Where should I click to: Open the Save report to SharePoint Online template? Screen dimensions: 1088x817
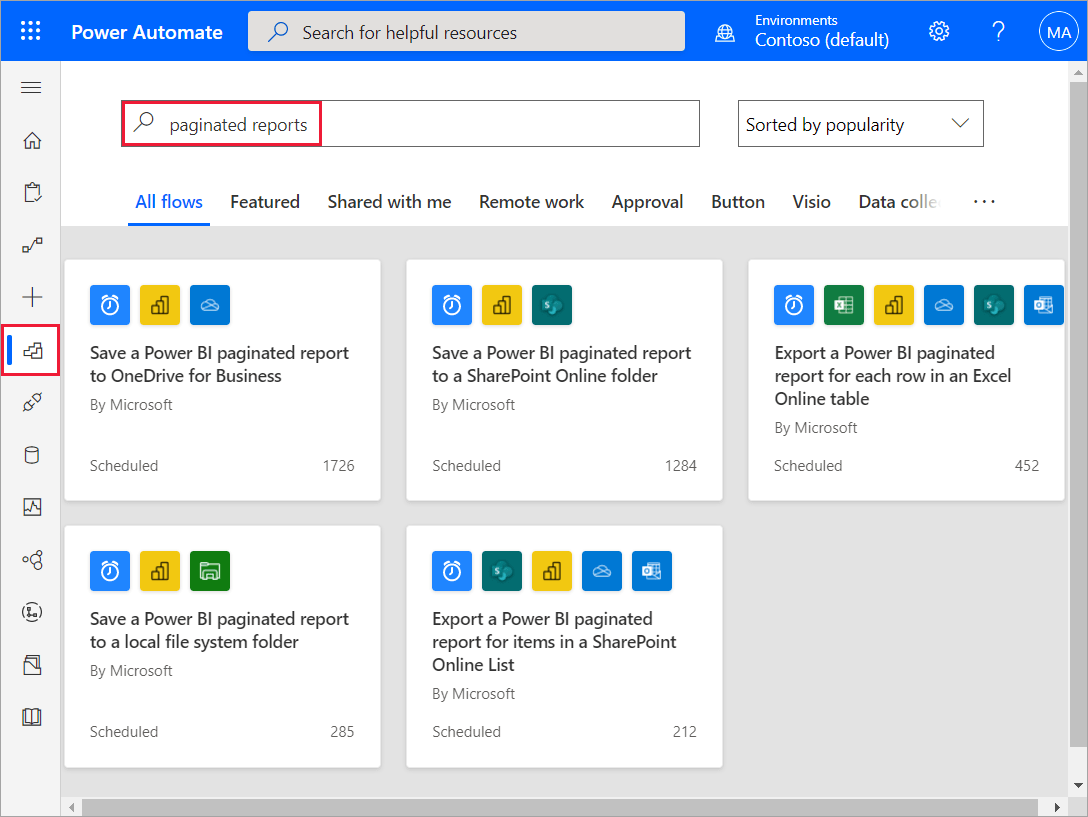(x=563, y=364)
